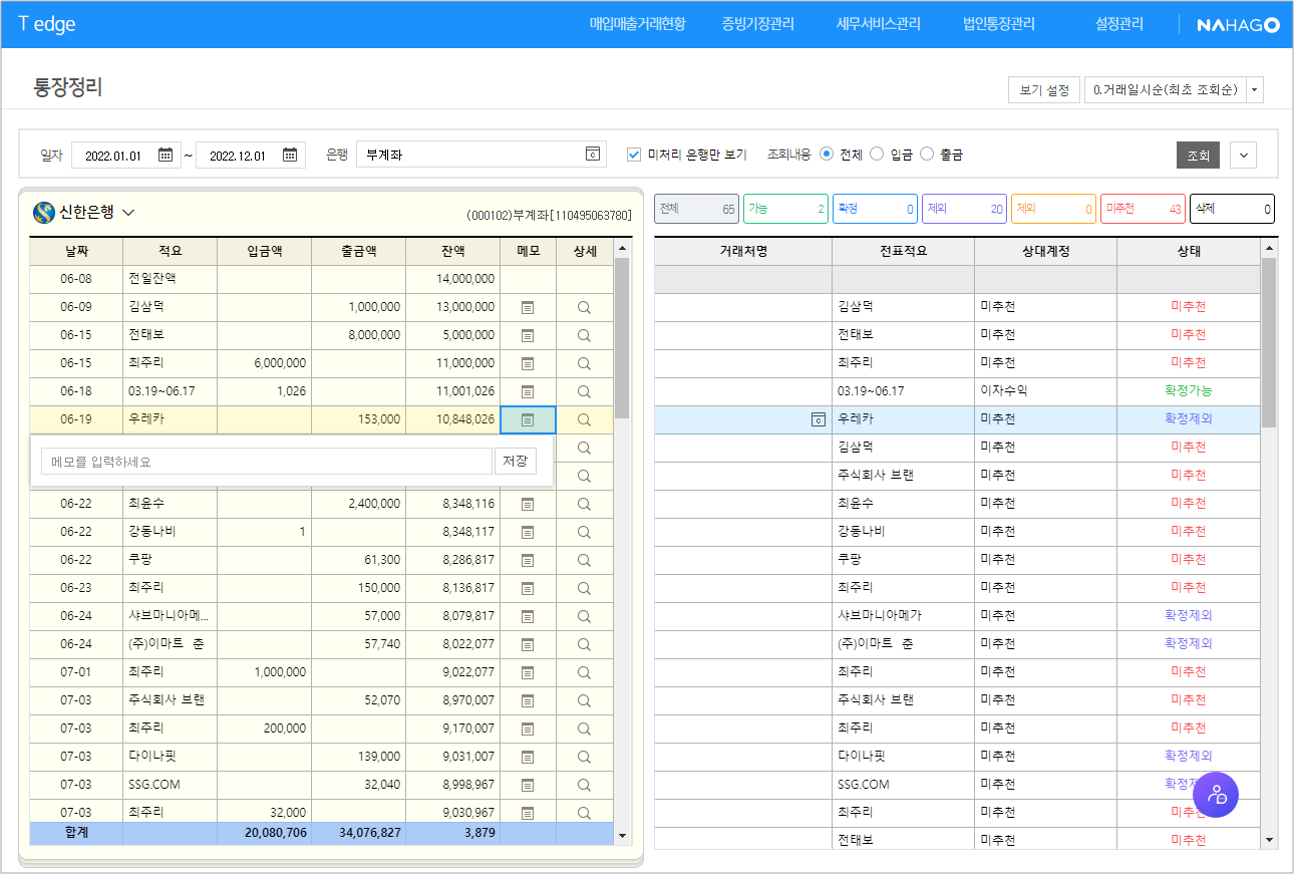Click the detail magnifier icon on the 전태보 row
This screenshot has width=1294, height=874.
tap(584, 335)
